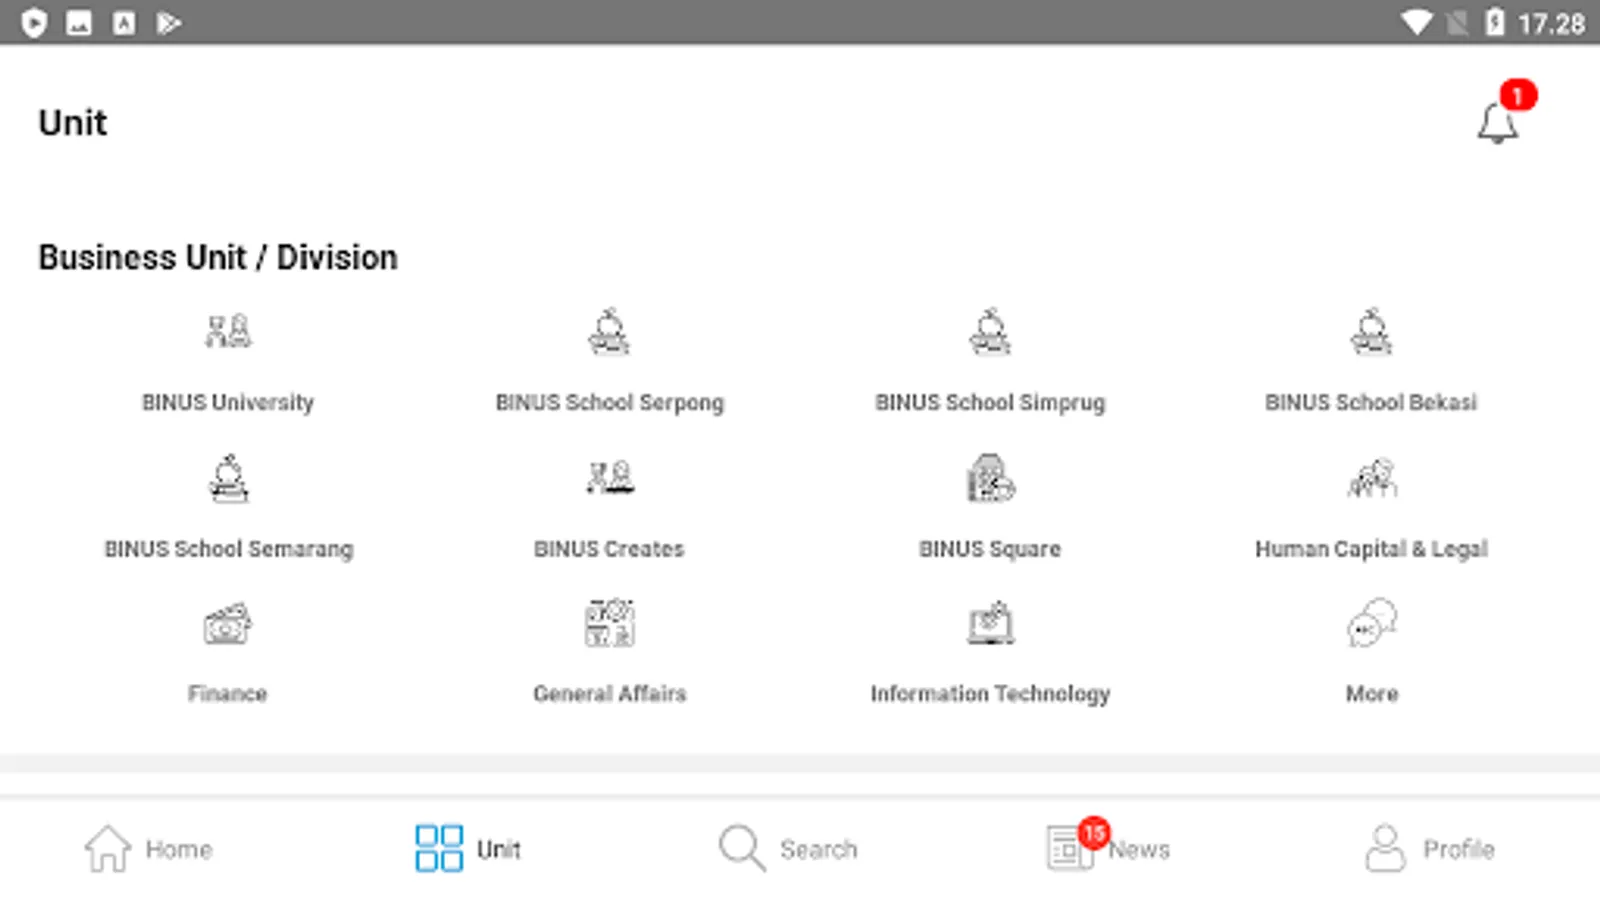Image resolution: width=1600 pixels, height=900 pixels.
Task: Open the News tab
Action: pos(1108,847)
